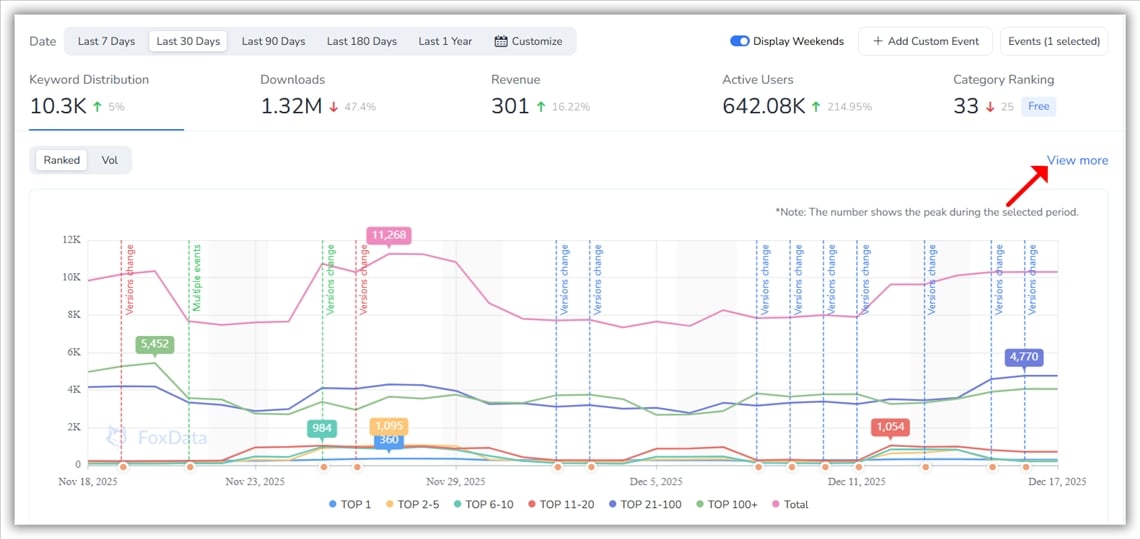Click the 1,054 red peak label
This screenshot has height=539, width=1140.
[889, 427]
